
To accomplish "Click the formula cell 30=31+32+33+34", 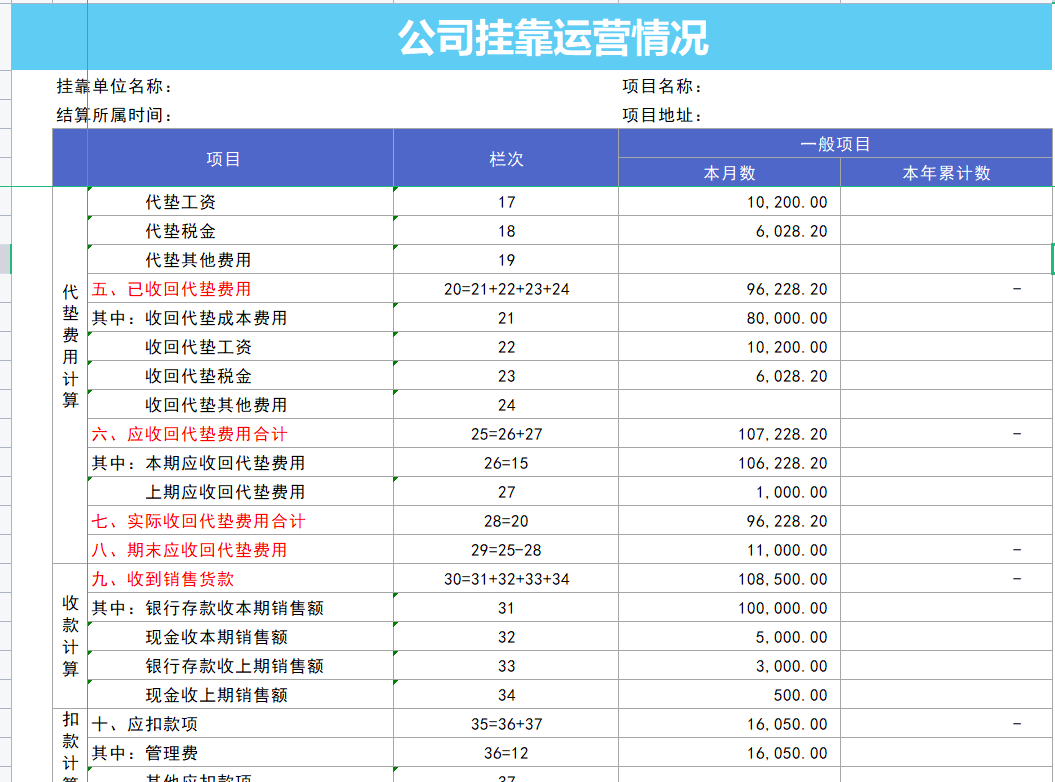I will pos(506,578).
